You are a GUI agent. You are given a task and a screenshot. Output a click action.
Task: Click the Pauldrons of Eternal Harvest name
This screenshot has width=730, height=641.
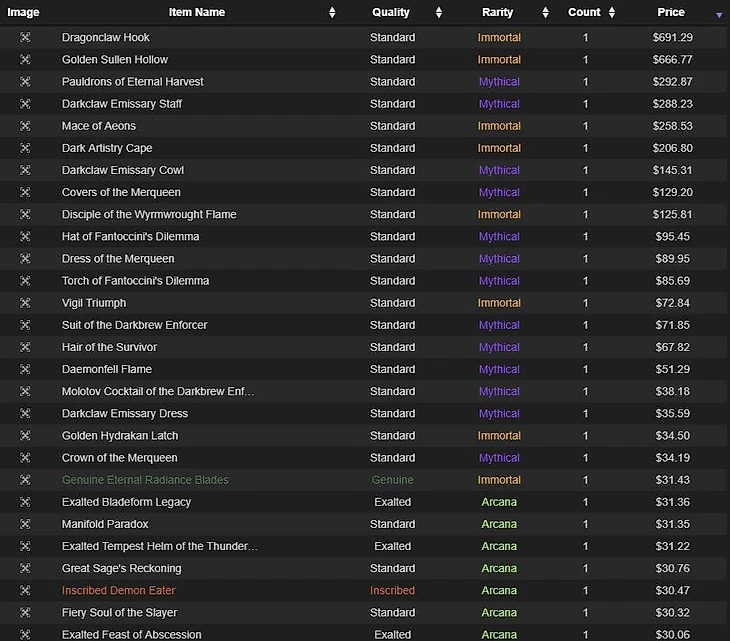pyautogui.click(x=133, y=82)
